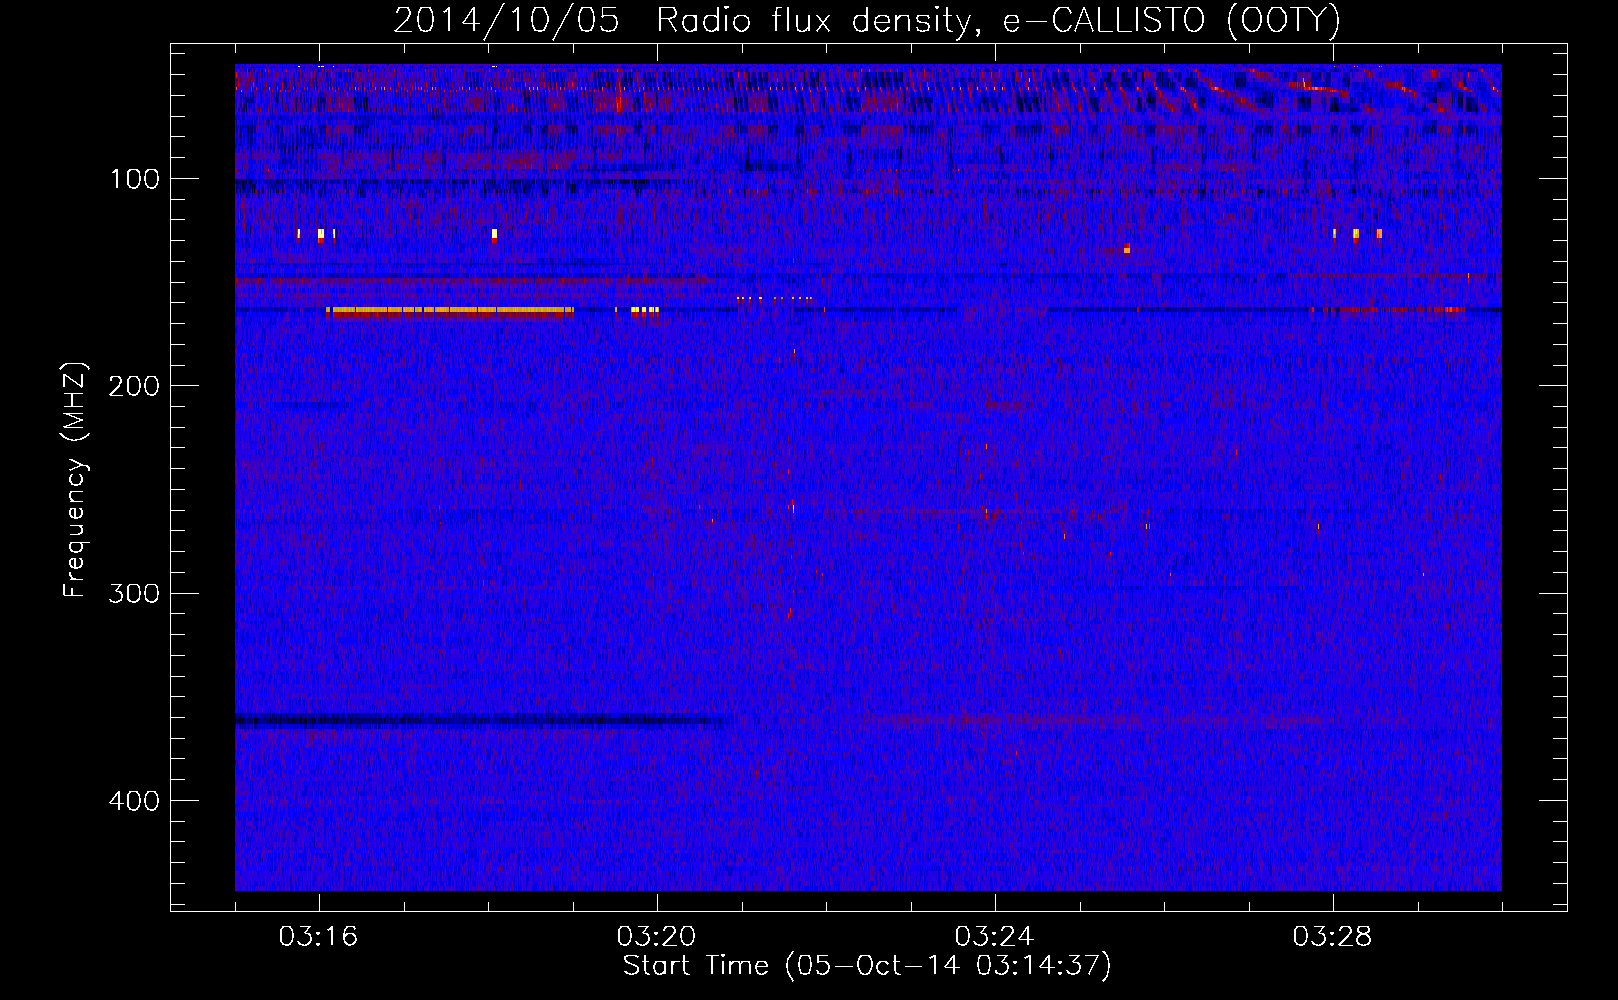Click the '200' frequency tick label
The width and height of the screenshot is (1618, 1000).
click(134, 386)
